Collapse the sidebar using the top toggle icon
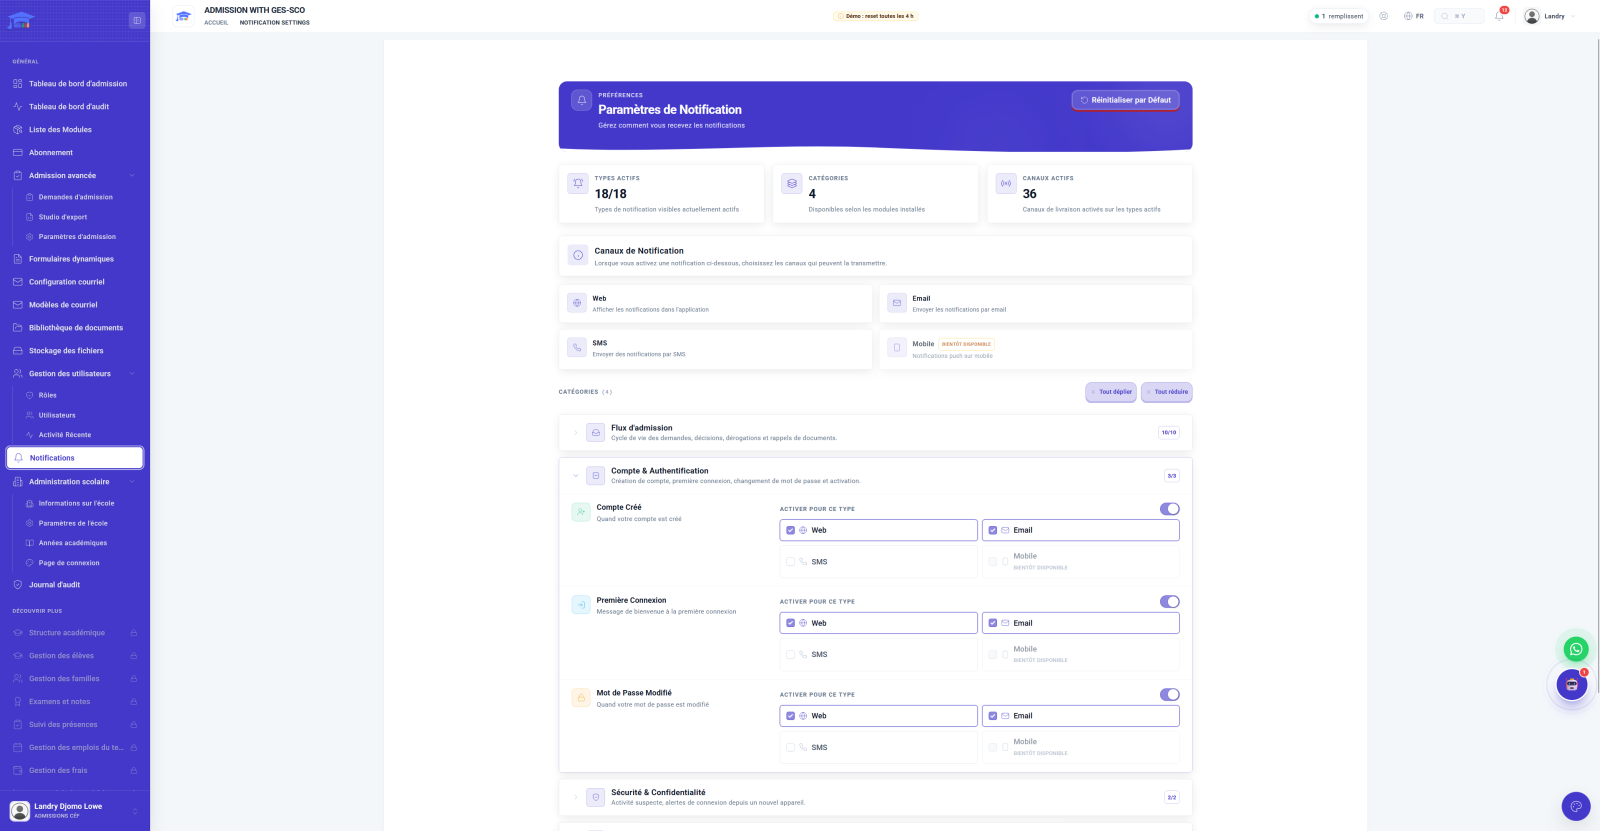 [x=137, y=20]
